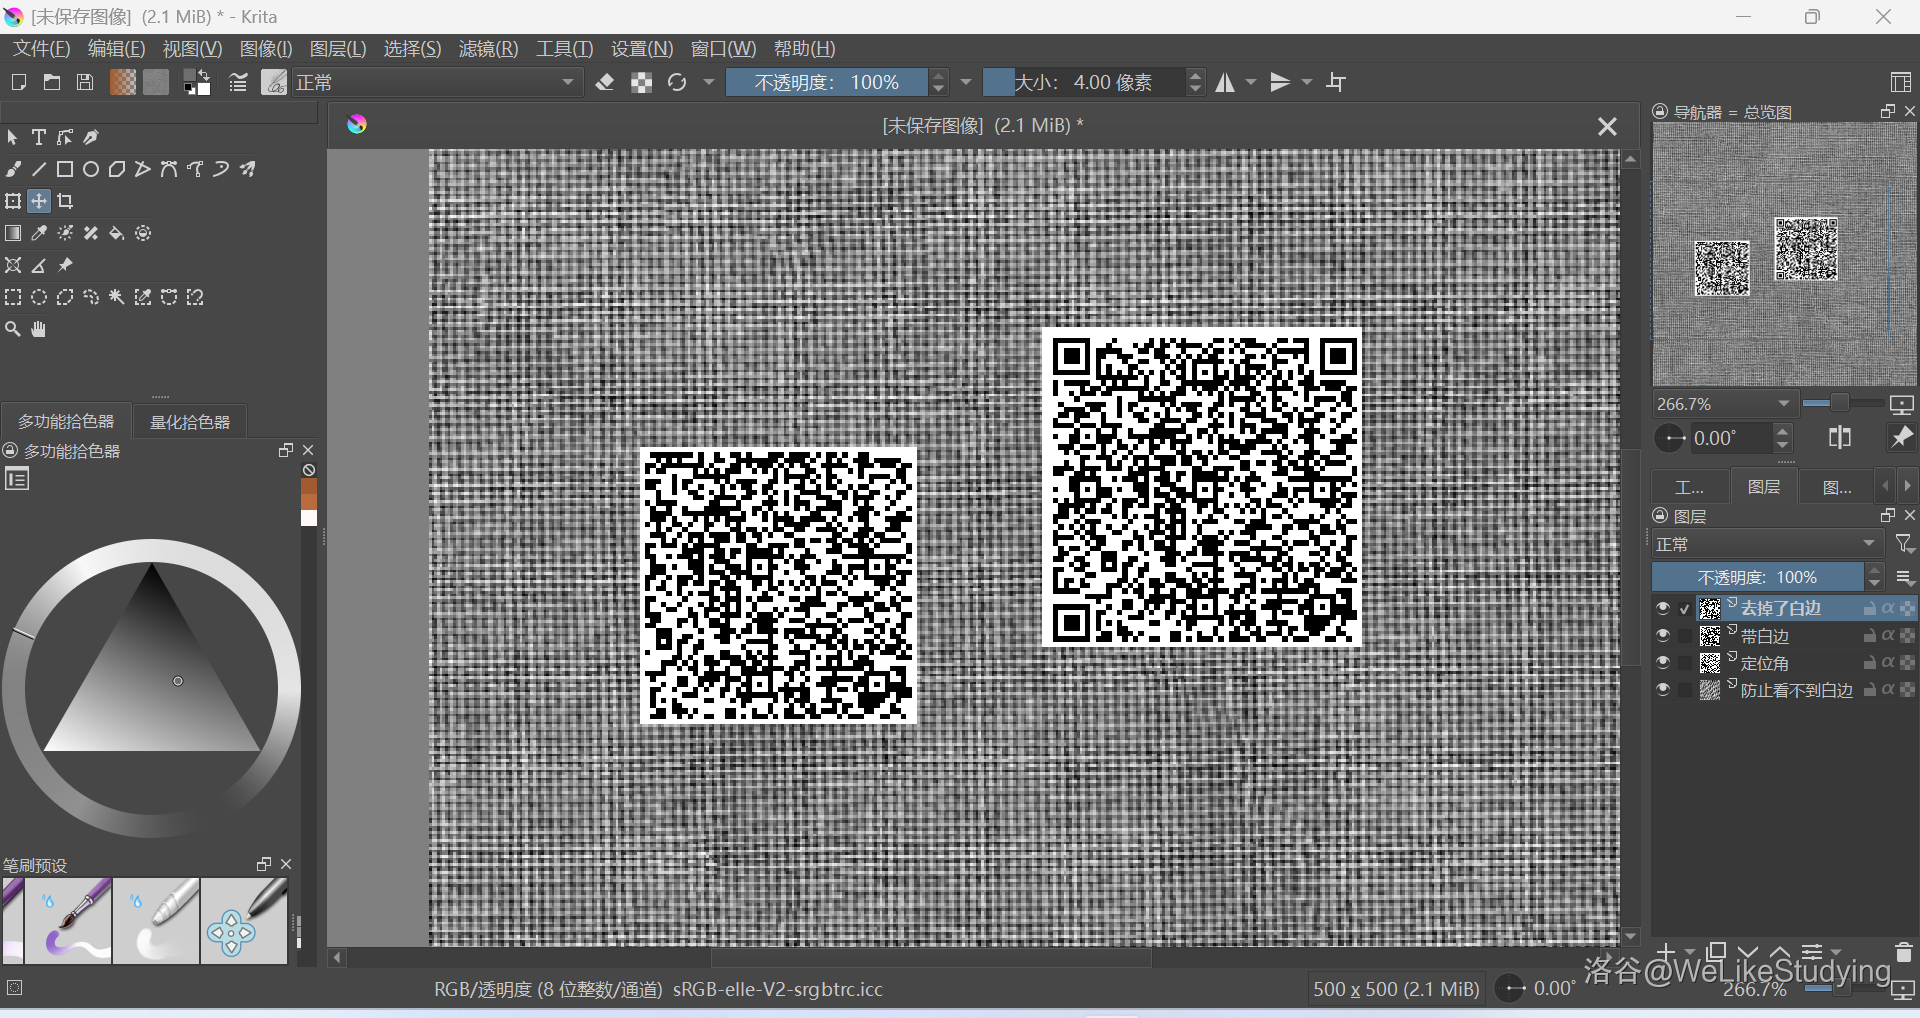Viewport: 1920px width, 1018px height.
Task: Toggle visibility of 带白边 layer
Action: [x=1662, y=635]
